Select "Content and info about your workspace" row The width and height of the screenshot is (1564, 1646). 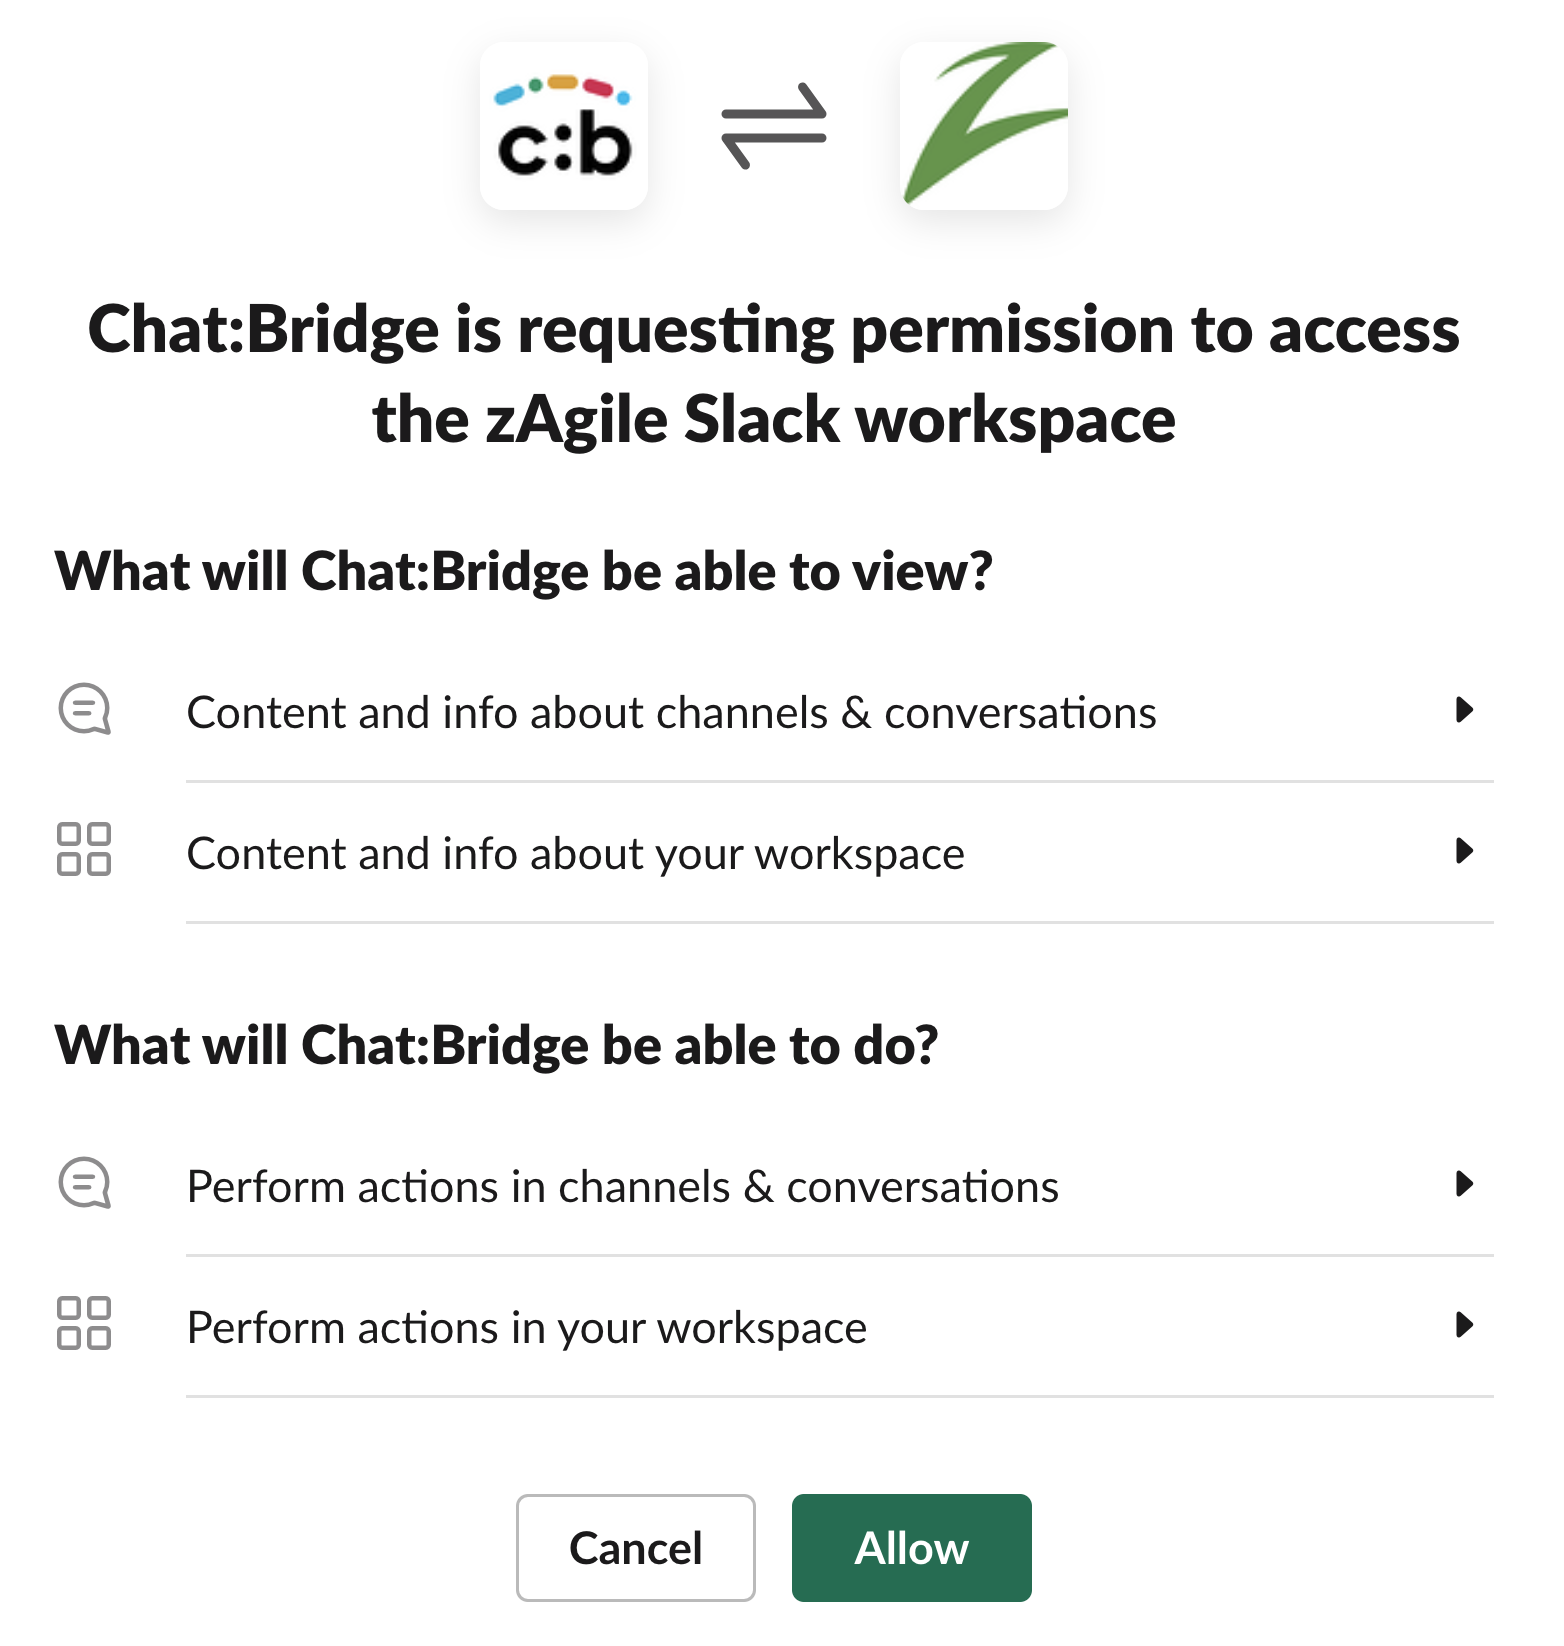click(x=575, y=854)
